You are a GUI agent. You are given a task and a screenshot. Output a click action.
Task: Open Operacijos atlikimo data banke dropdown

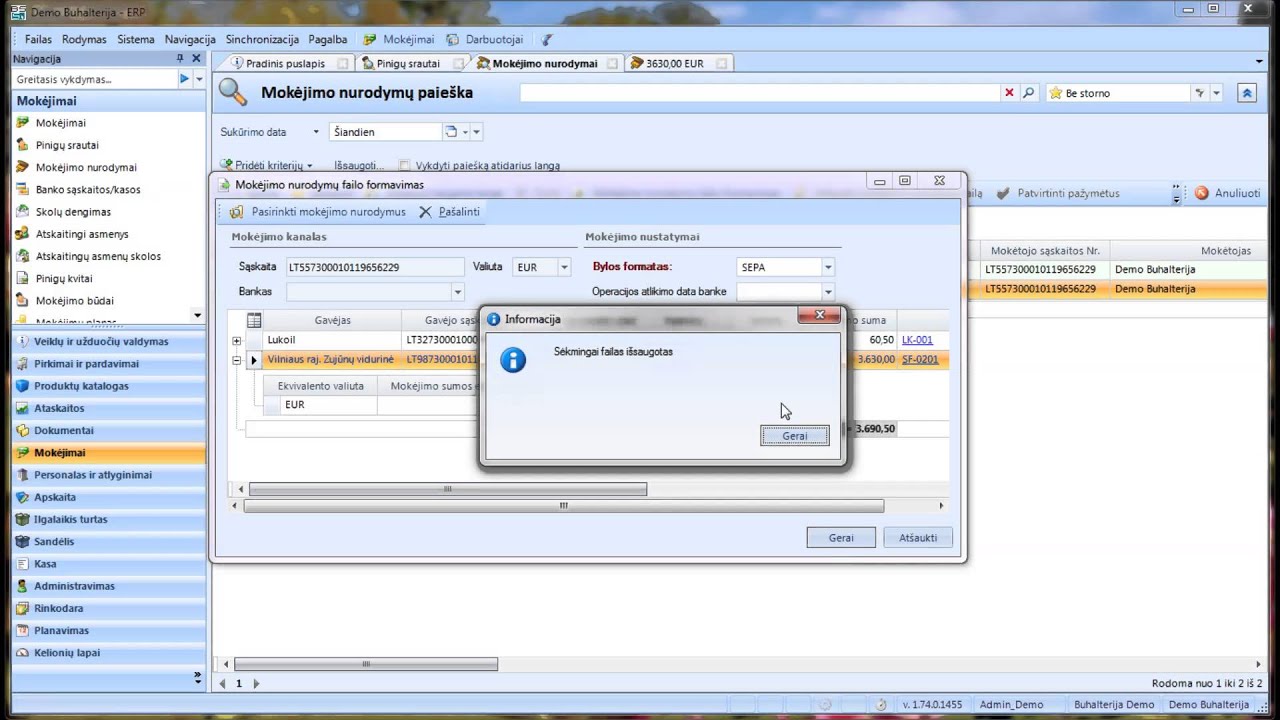(827, 292)
